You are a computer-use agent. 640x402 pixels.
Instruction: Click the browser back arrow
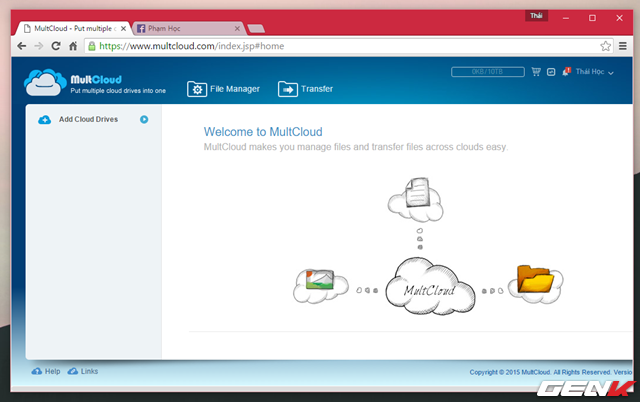point(22,46)
